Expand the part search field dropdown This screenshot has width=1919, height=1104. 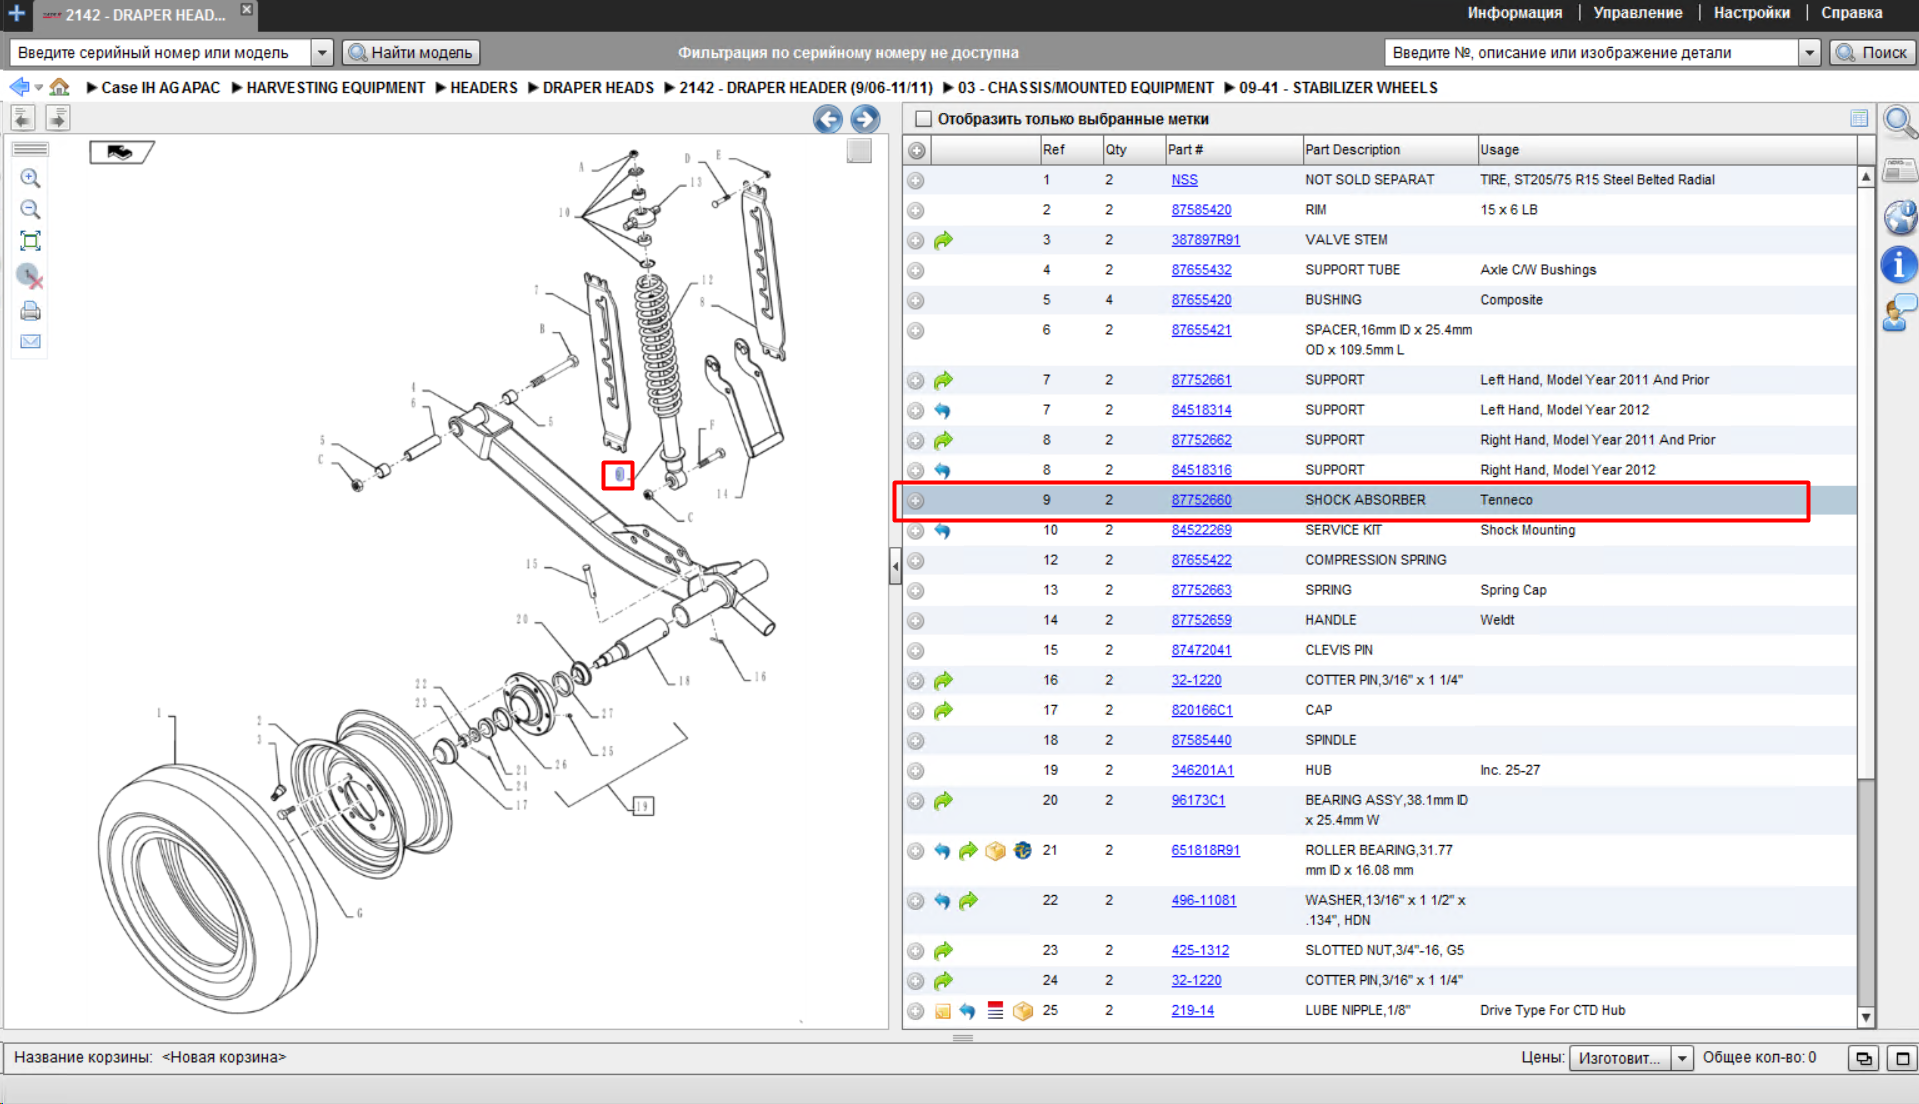[x=1808, y=52]
